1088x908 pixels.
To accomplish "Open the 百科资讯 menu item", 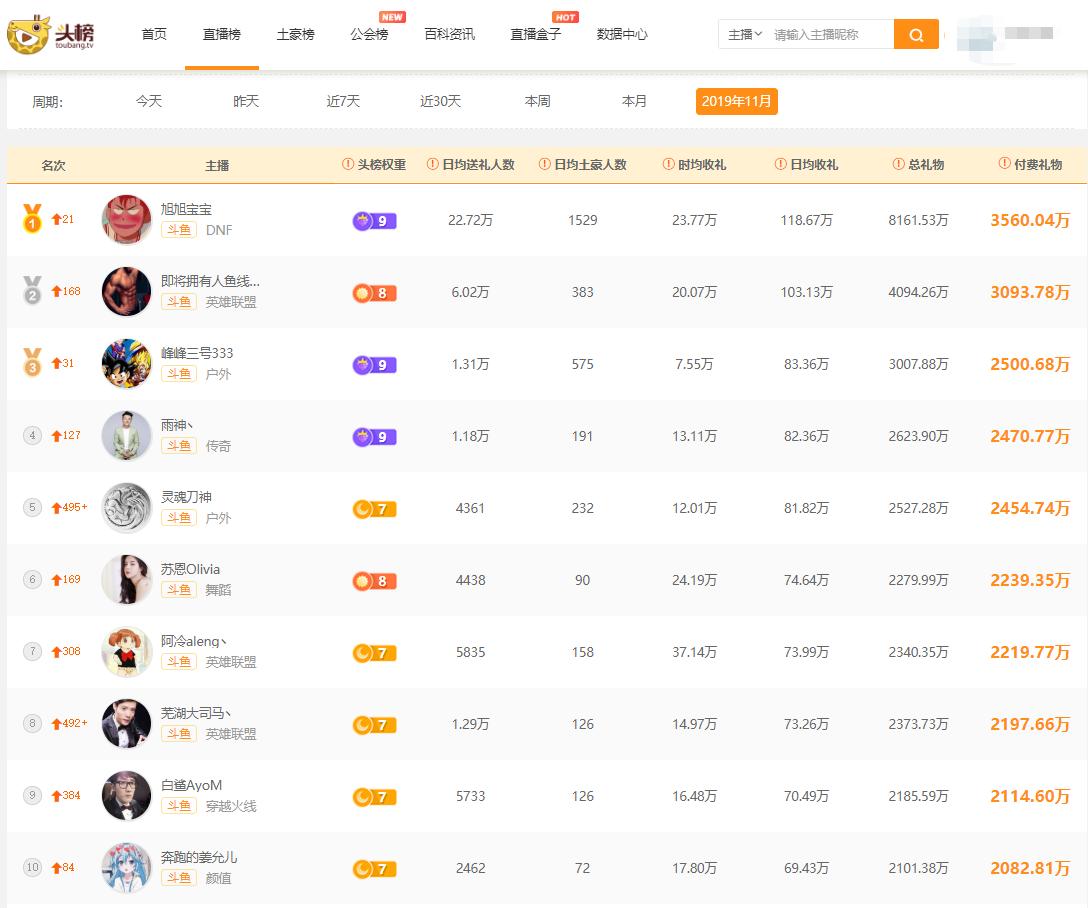I will pyautogui.click(x=448, y=32).
